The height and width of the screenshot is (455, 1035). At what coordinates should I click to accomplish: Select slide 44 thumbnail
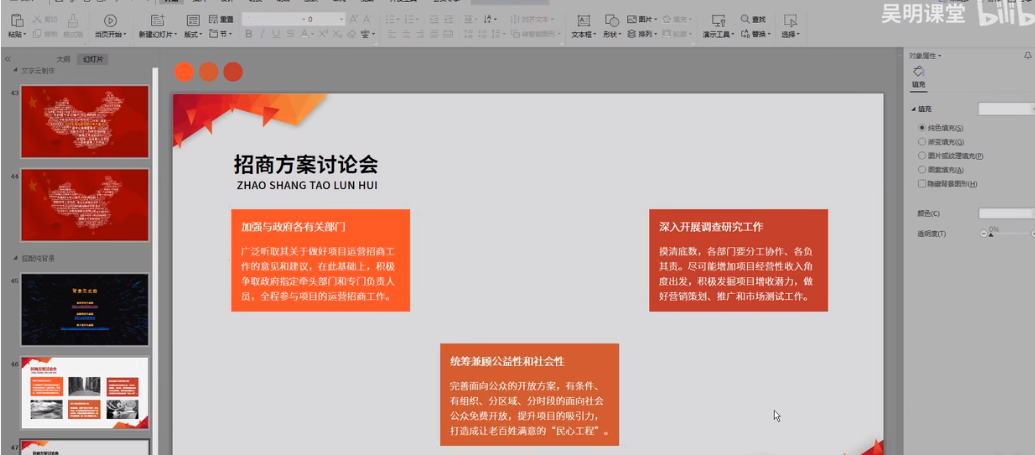pyautogui.click(x=85, y=205)
